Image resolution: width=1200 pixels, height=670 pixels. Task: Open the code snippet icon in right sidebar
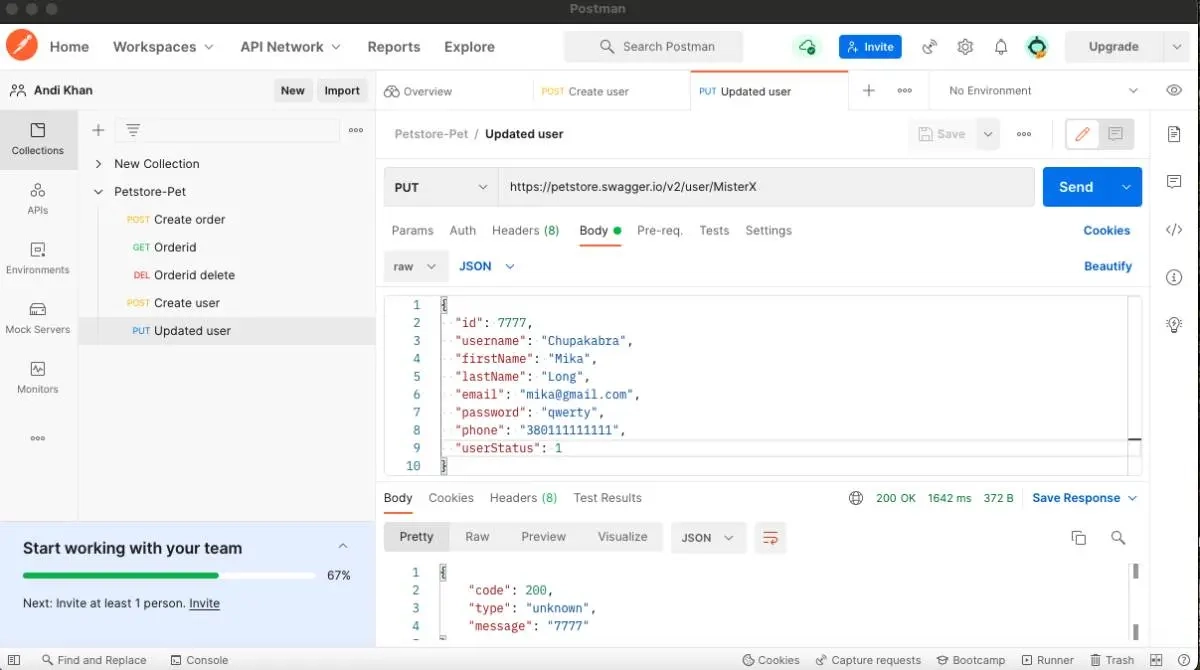click(1174, 230)
